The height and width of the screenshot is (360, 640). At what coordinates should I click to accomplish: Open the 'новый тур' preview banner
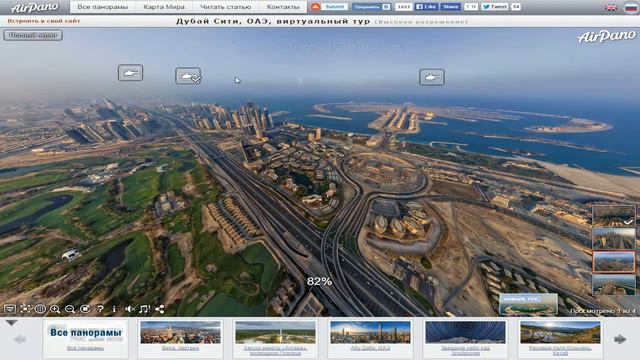click(528, 304)
